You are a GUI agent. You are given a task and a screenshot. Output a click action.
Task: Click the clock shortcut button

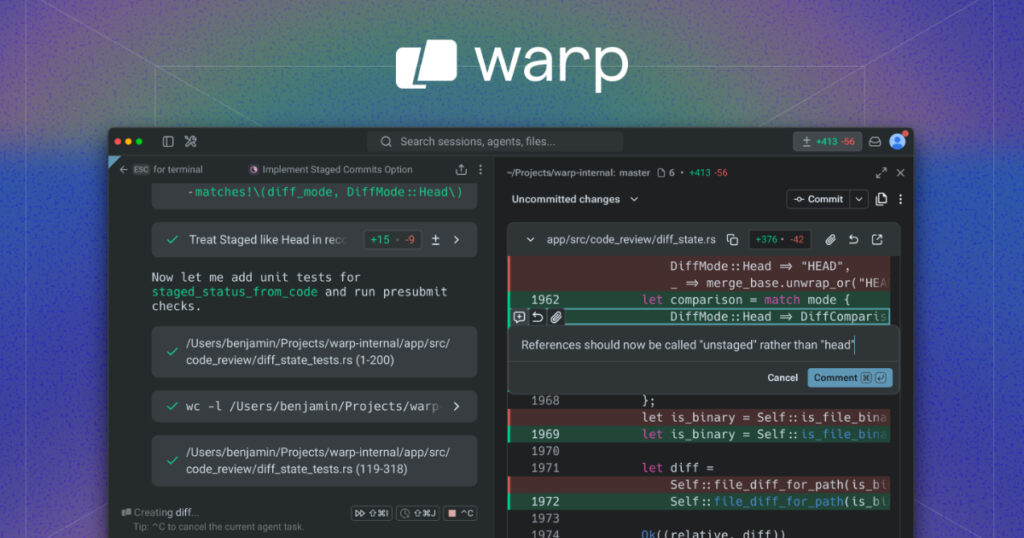418,513
